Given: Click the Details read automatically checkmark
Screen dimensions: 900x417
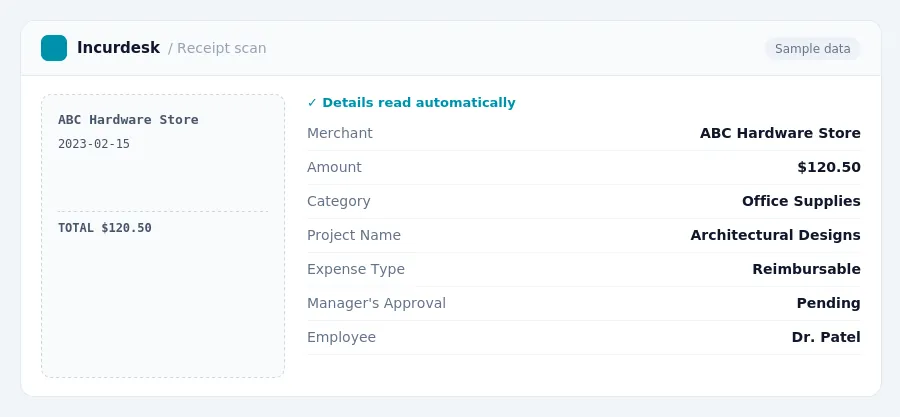Looking at the screenshot, I should tap(312, 103).
